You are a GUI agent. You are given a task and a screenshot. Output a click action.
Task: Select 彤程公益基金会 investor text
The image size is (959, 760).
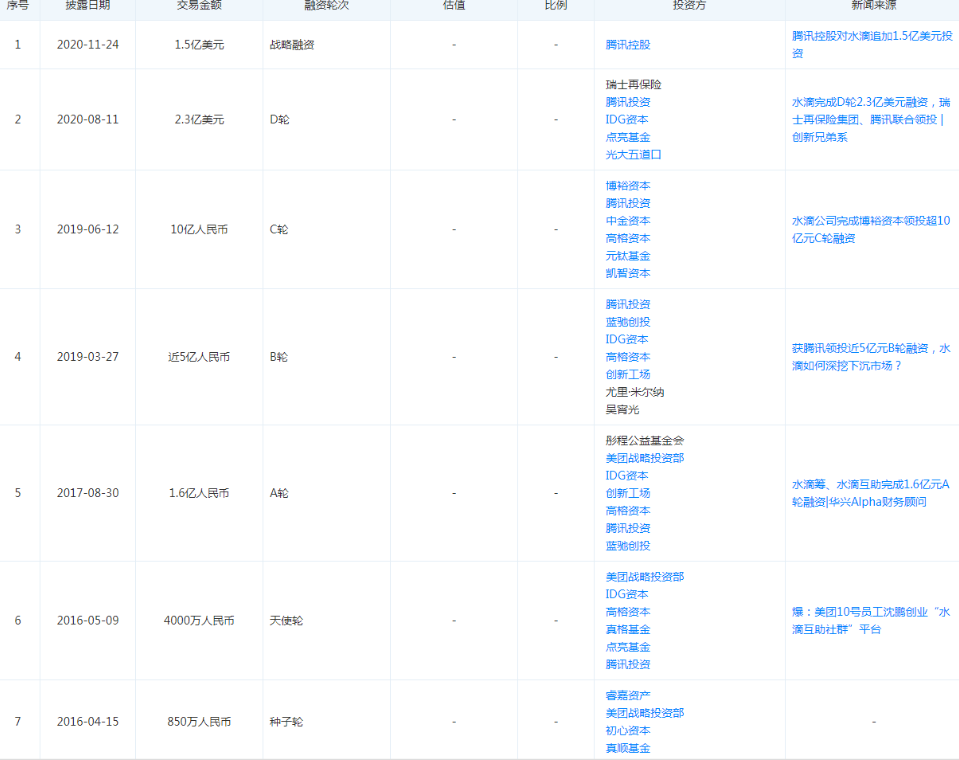pyautogui.click(x=645, y=440)
